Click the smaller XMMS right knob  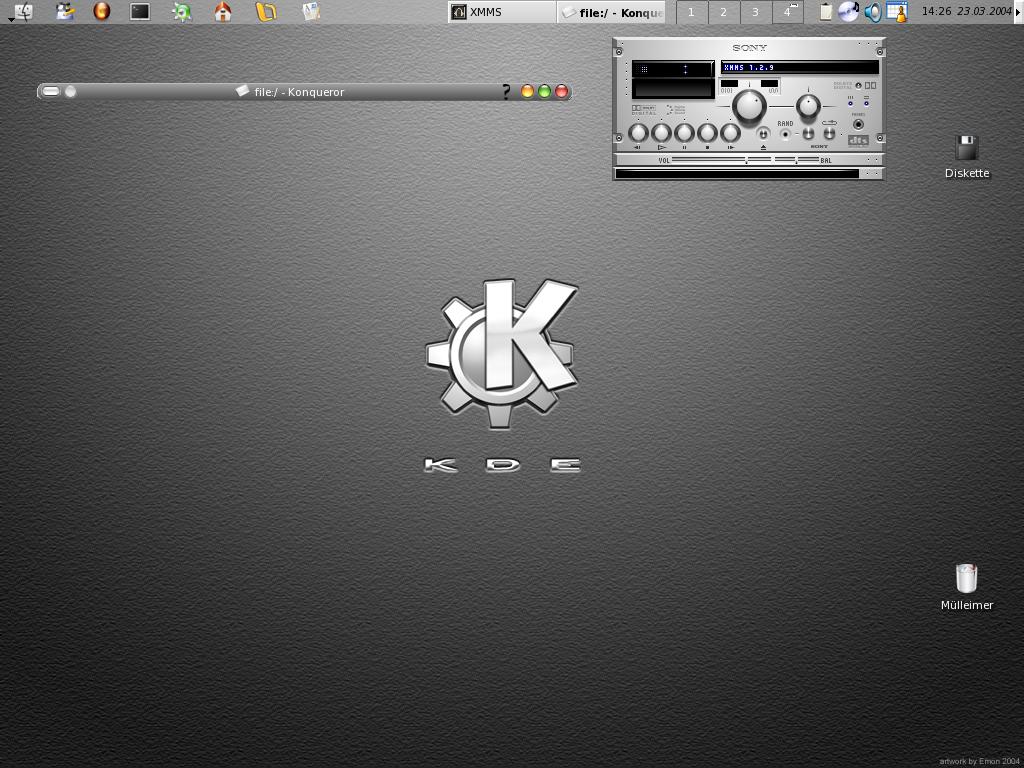pyautogui.click(x=808, y=105)
